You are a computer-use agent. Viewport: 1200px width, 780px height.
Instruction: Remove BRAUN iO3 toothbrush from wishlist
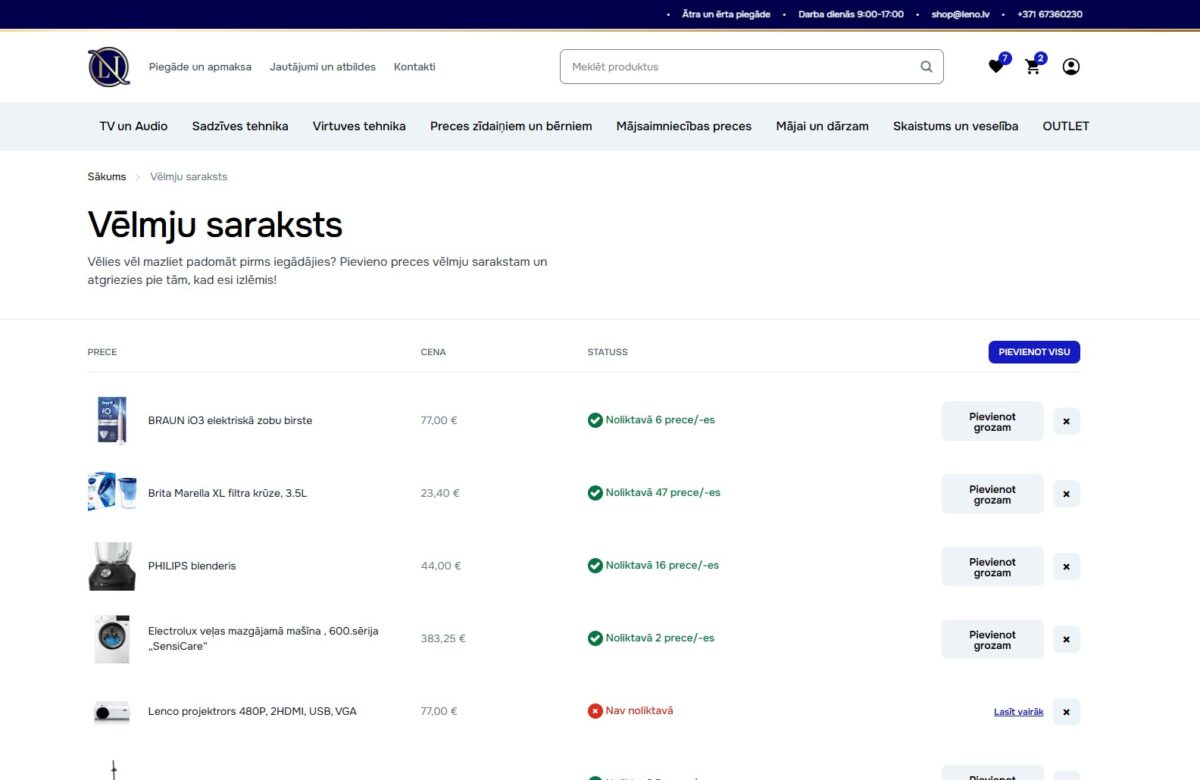1066,421
